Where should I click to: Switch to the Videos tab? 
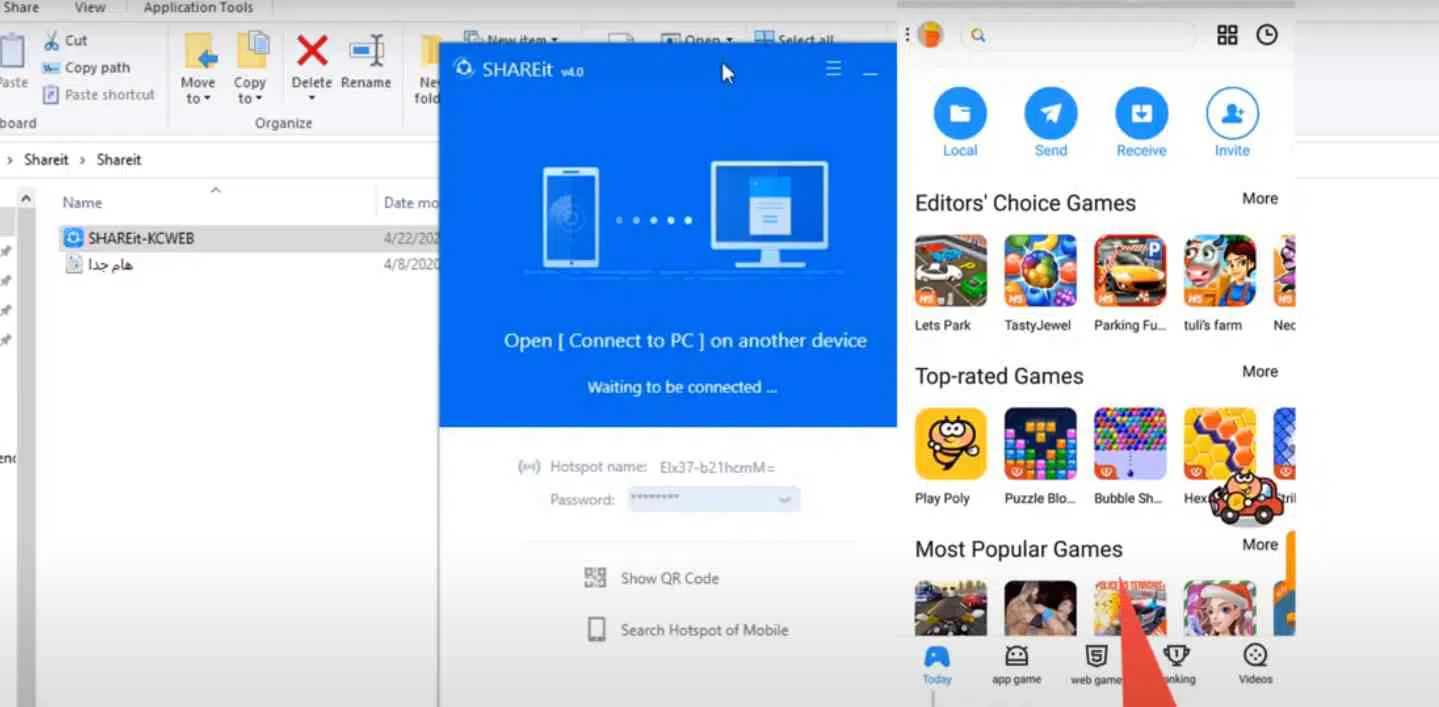(1255, 665)
